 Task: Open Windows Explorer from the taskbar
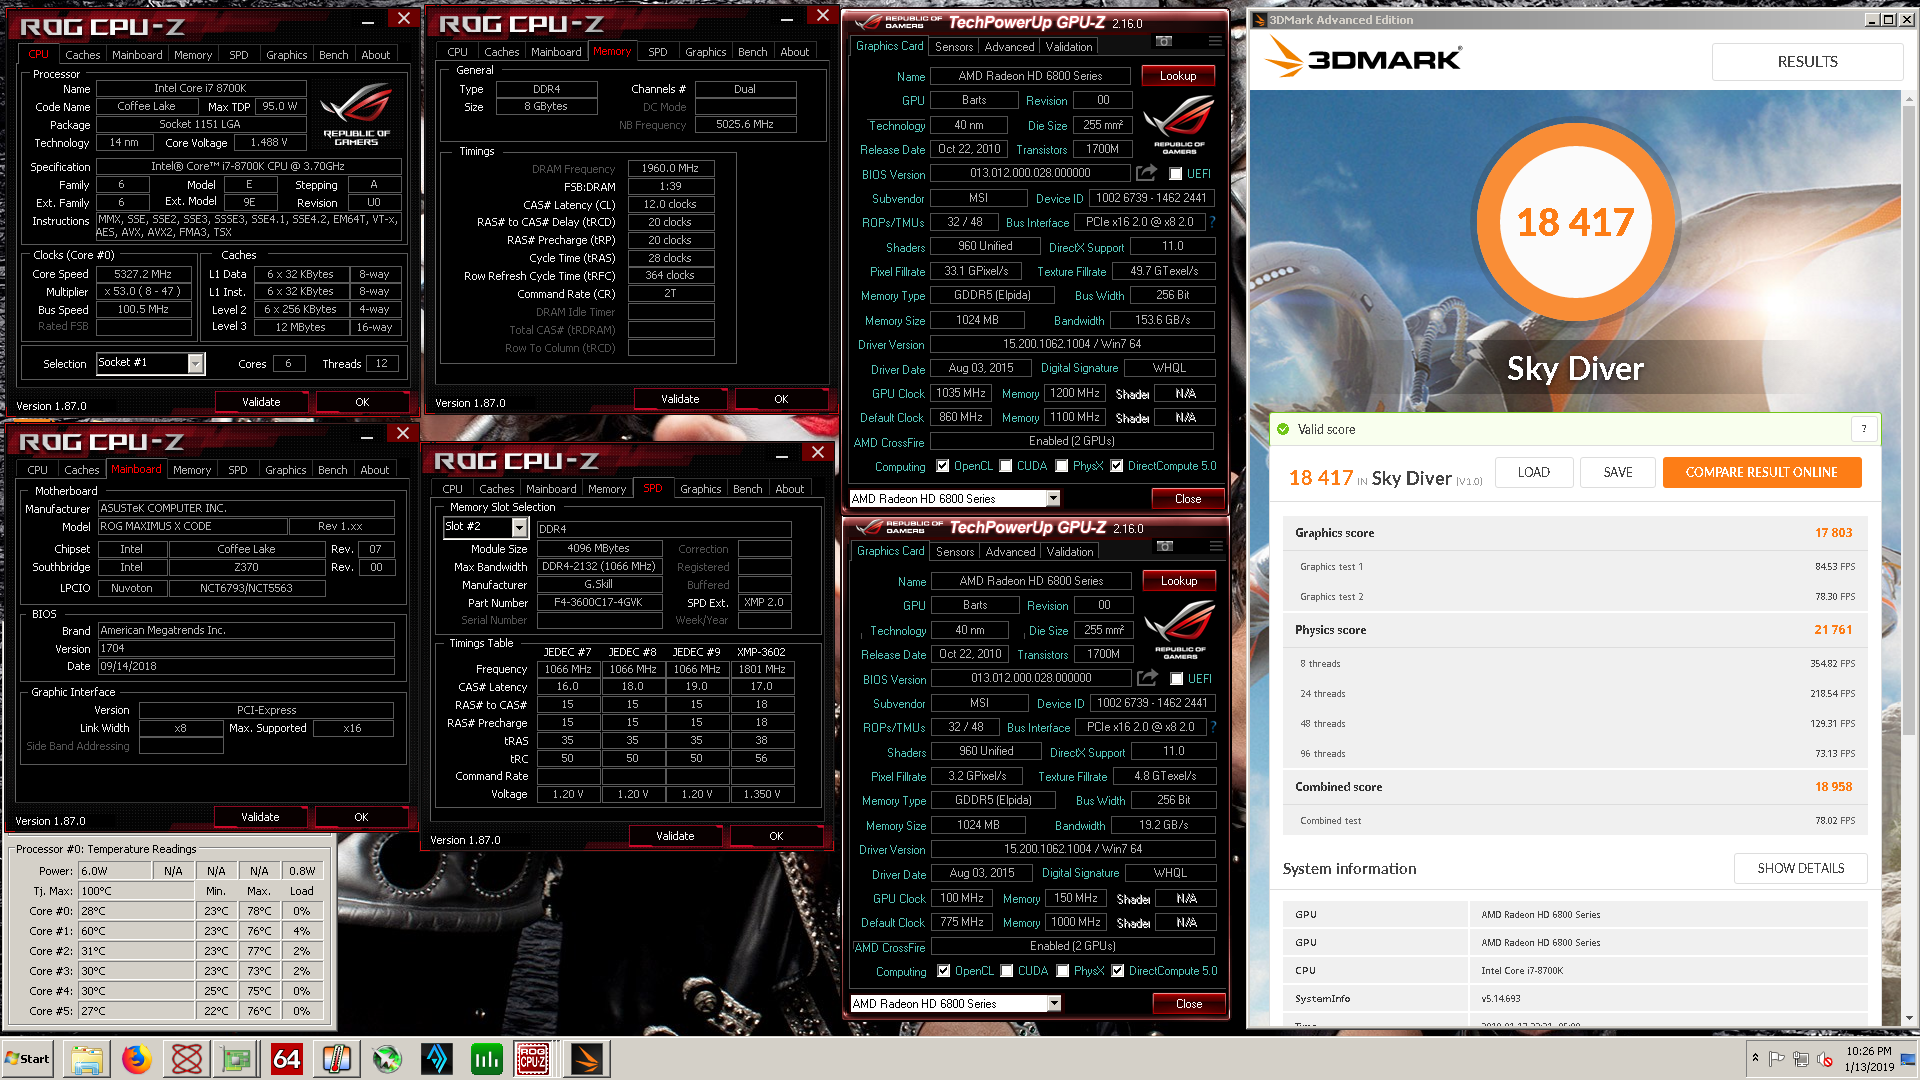[87, 1059]
